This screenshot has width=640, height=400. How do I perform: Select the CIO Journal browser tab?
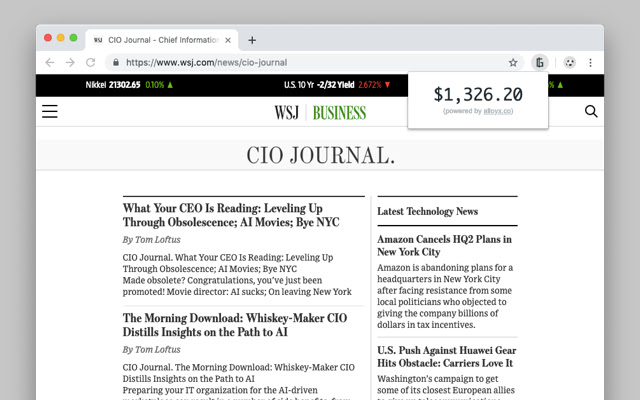click(x=162, y=40)
